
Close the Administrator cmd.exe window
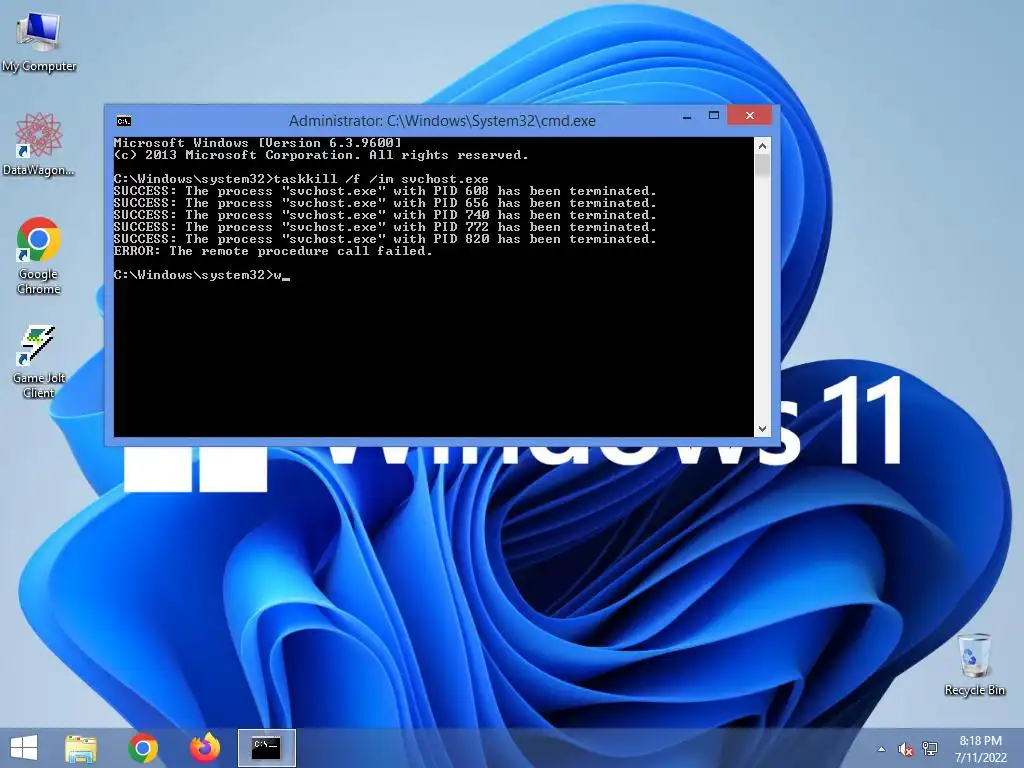pyautogui.click(x=749, y=116)
